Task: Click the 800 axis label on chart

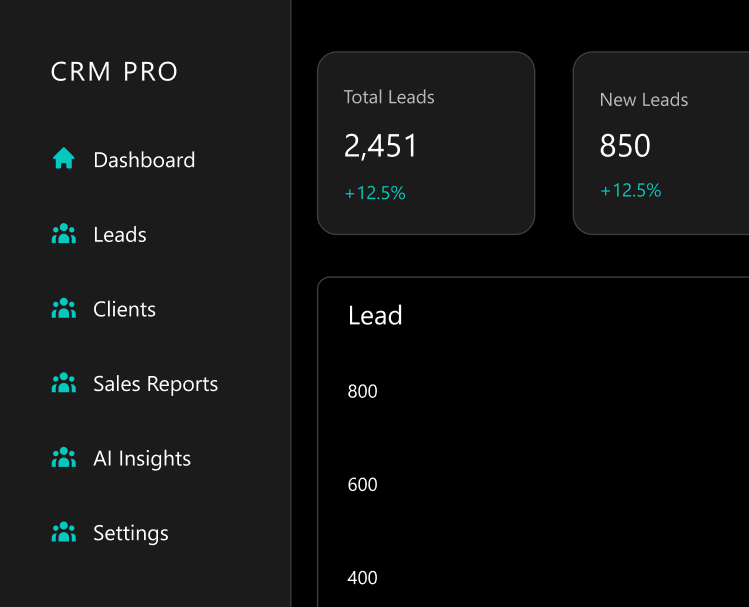Action: tap(363, 391)
